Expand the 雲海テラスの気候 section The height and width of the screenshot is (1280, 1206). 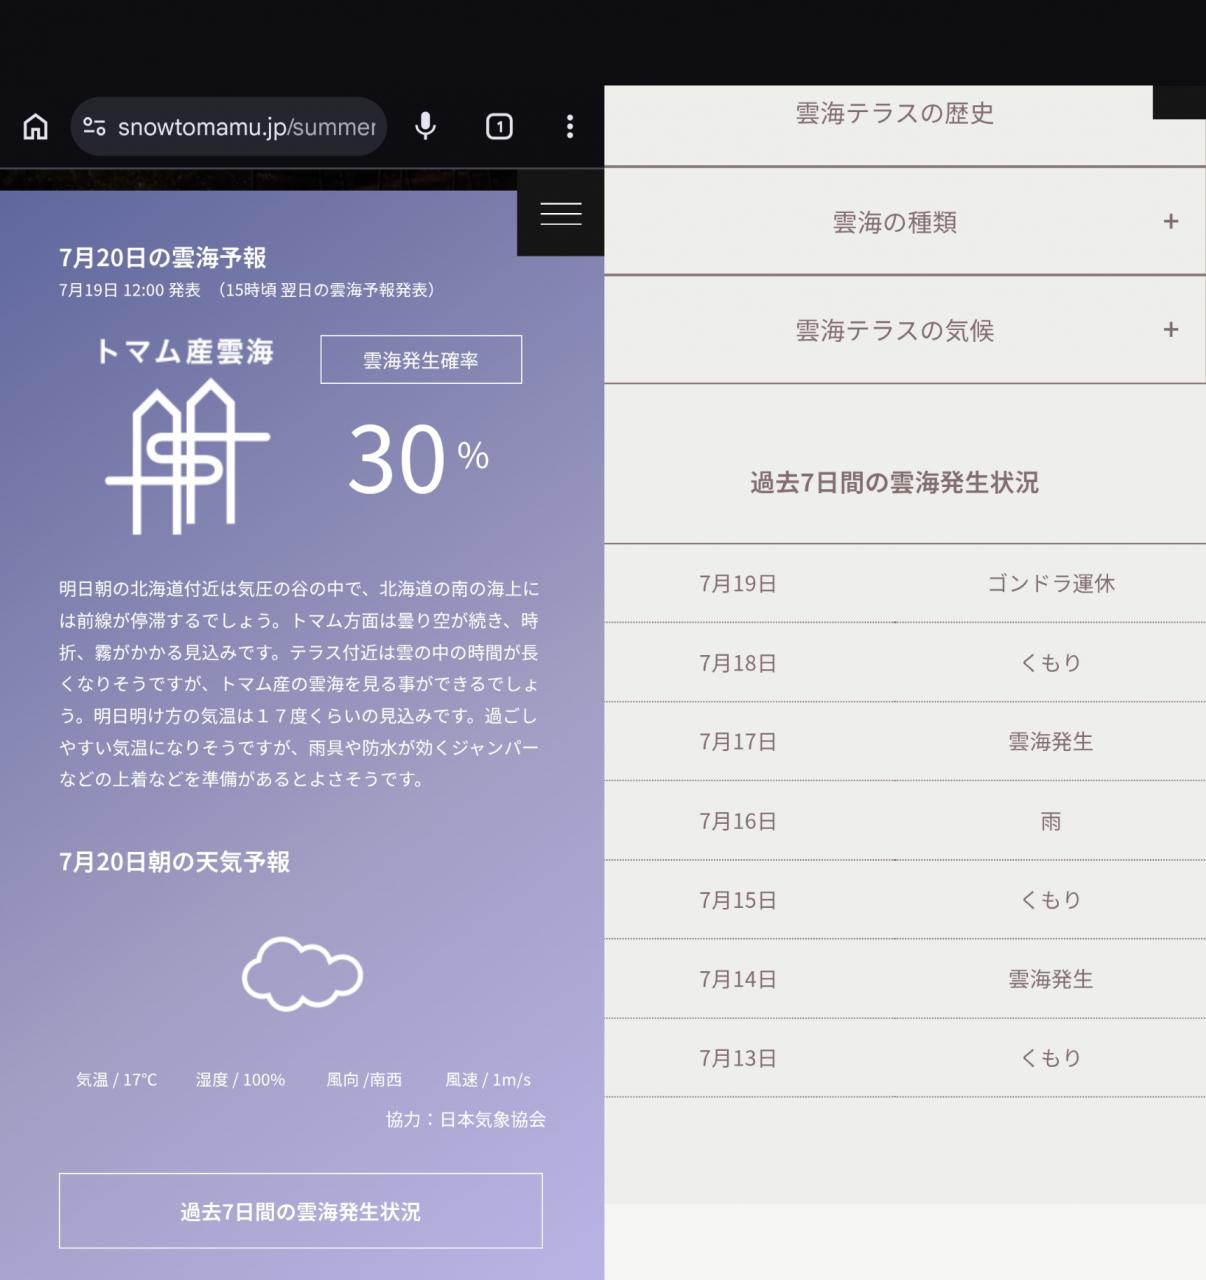[905, 330]
